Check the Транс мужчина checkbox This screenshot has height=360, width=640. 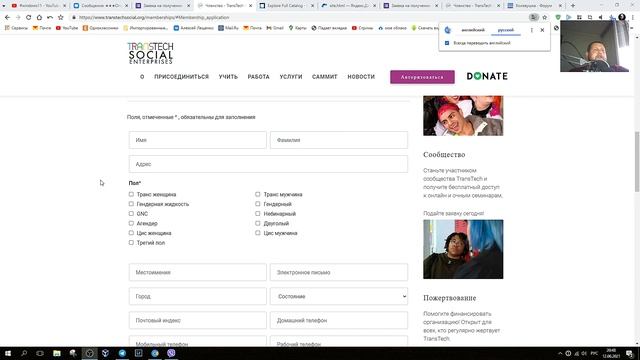point(258,194)
